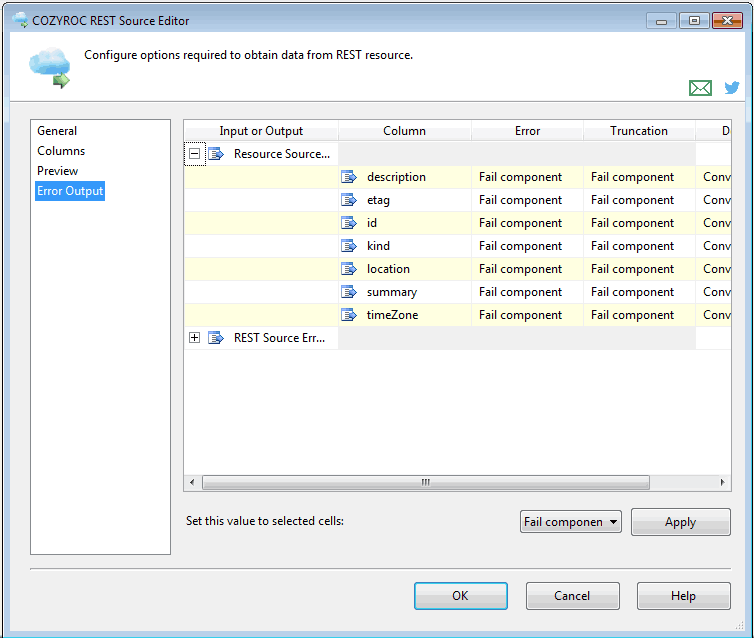Select the Error Output page
754x638 pixels.
[70, 191]
